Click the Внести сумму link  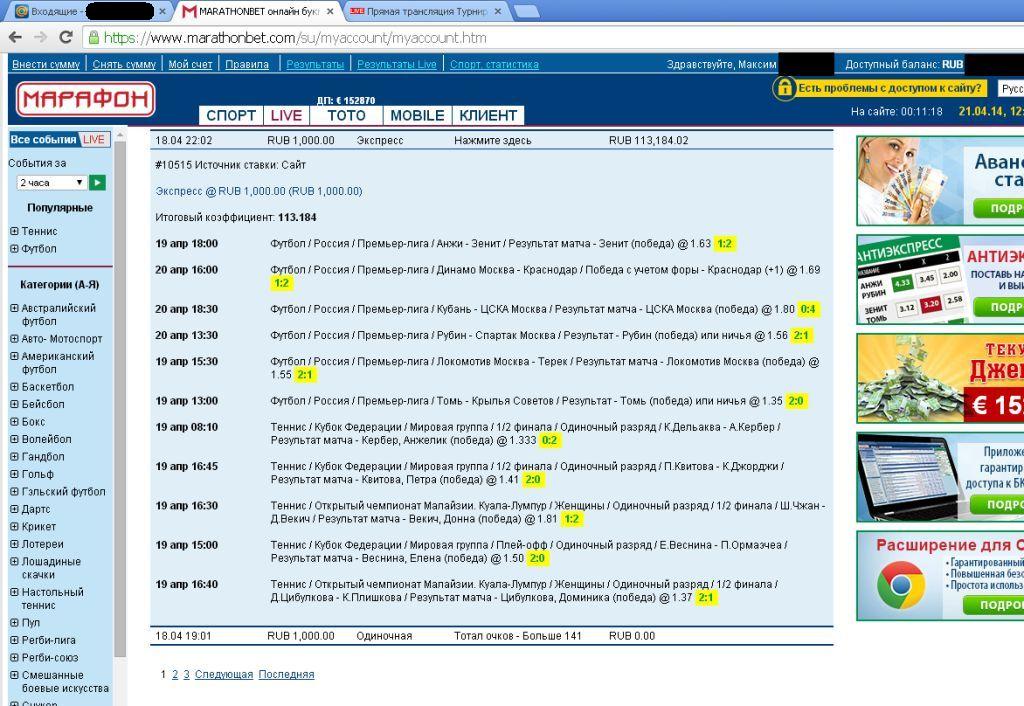46,64
